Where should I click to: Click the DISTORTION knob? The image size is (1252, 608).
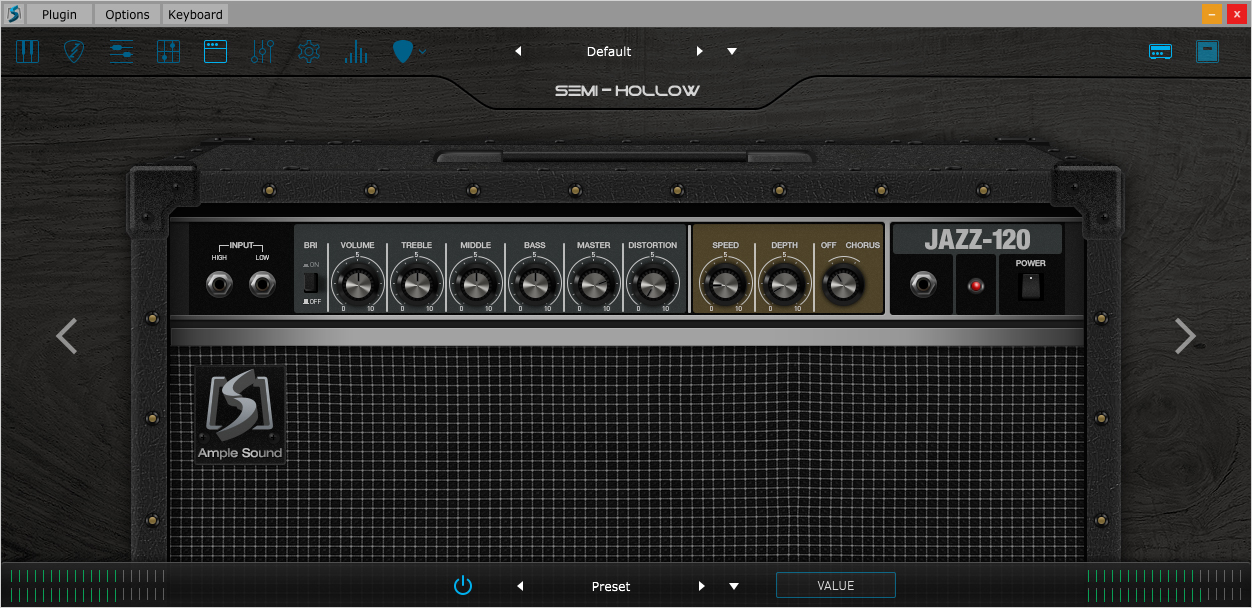pyautogui.click(x=652, y=285)
